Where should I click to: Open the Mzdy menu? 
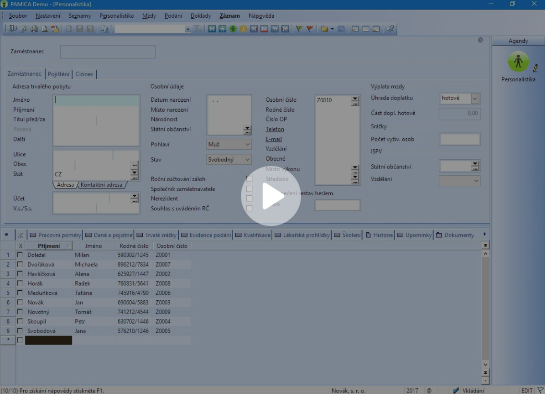tap(149, 16)
